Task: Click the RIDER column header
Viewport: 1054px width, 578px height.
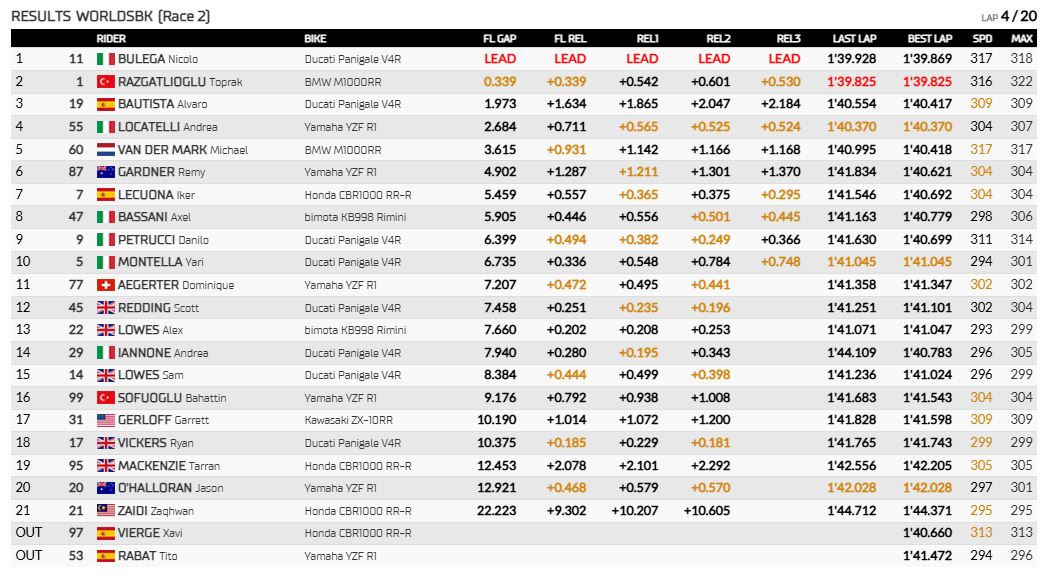Action: tap(111, 39)
